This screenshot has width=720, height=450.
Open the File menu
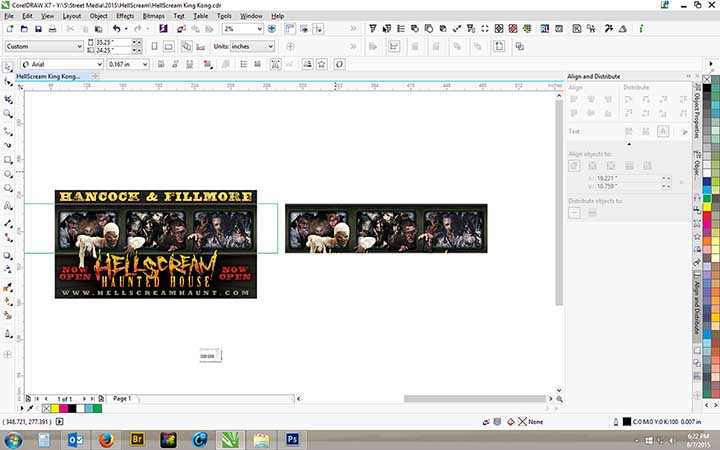9,16
